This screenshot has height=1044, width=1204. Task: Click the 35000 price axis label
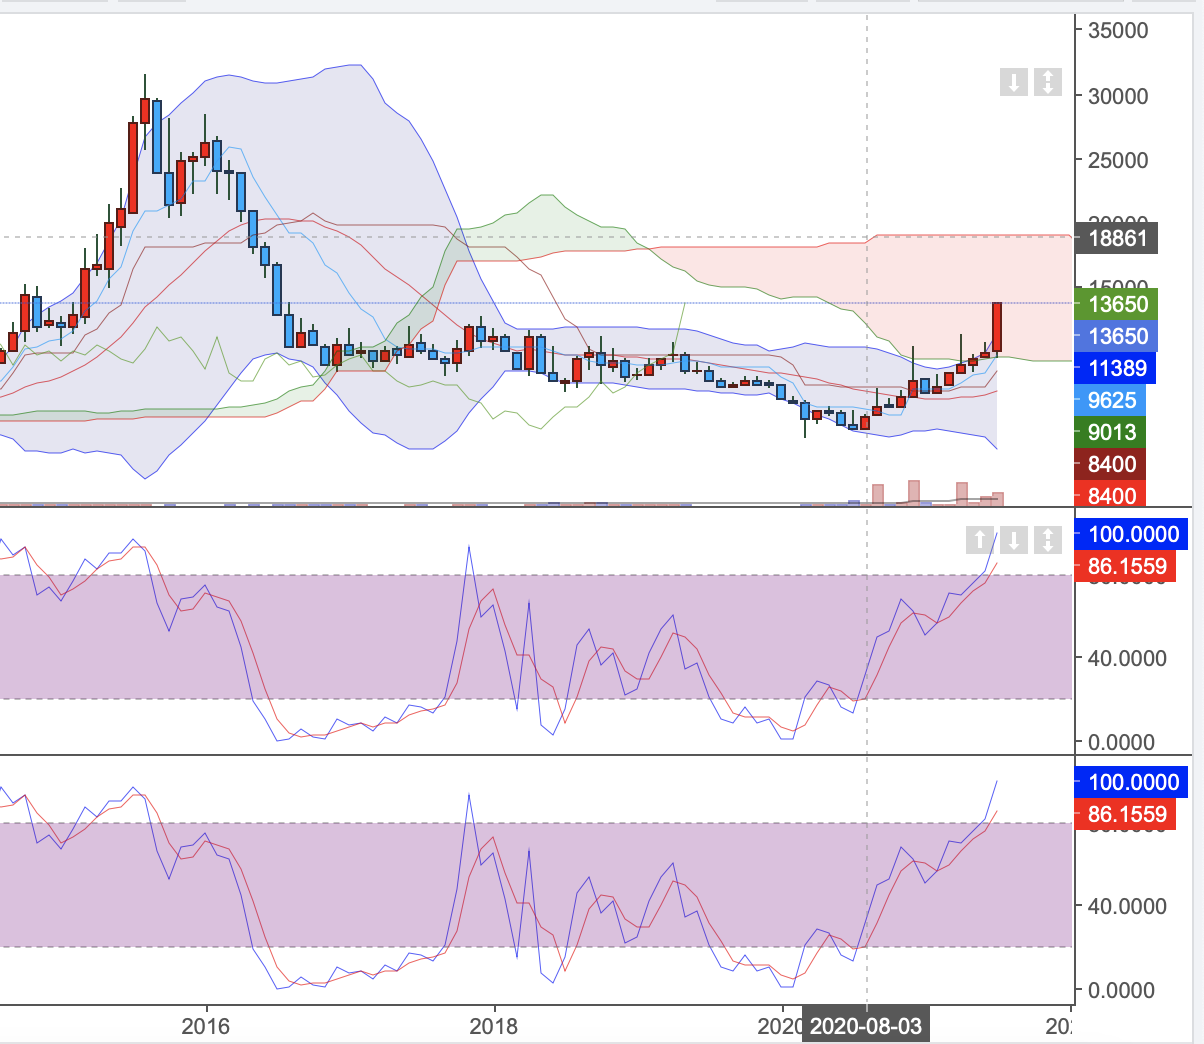point(1118,30)
